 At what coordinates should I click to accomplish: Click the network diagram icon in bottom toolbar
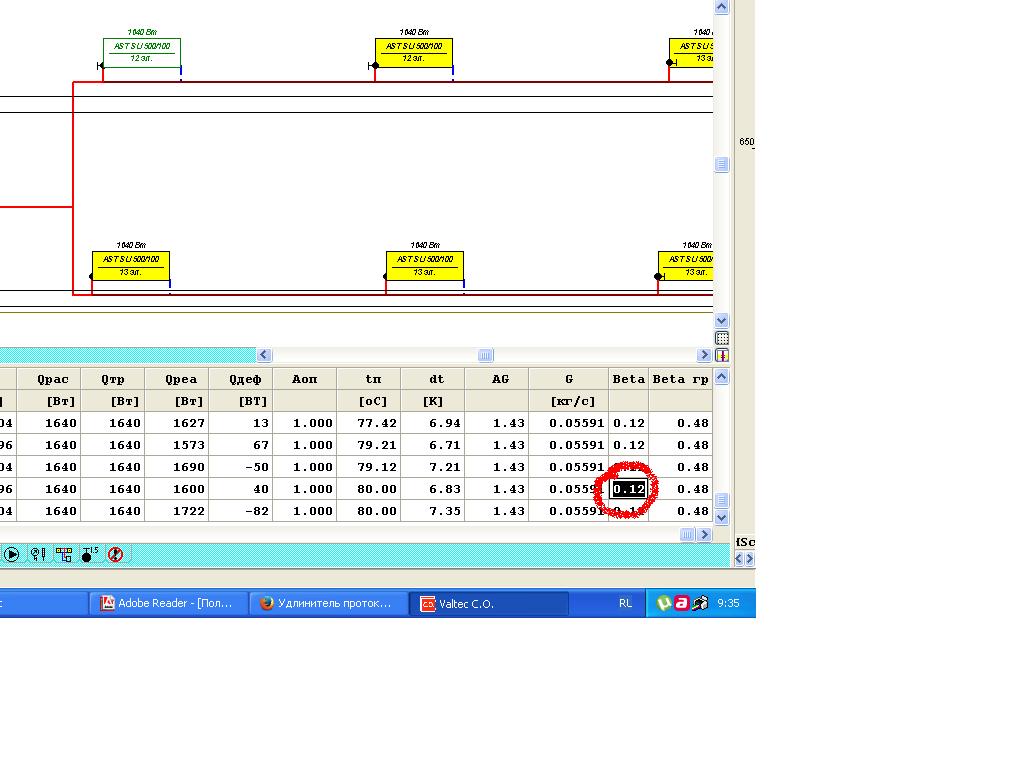click(x=64, y=554)
